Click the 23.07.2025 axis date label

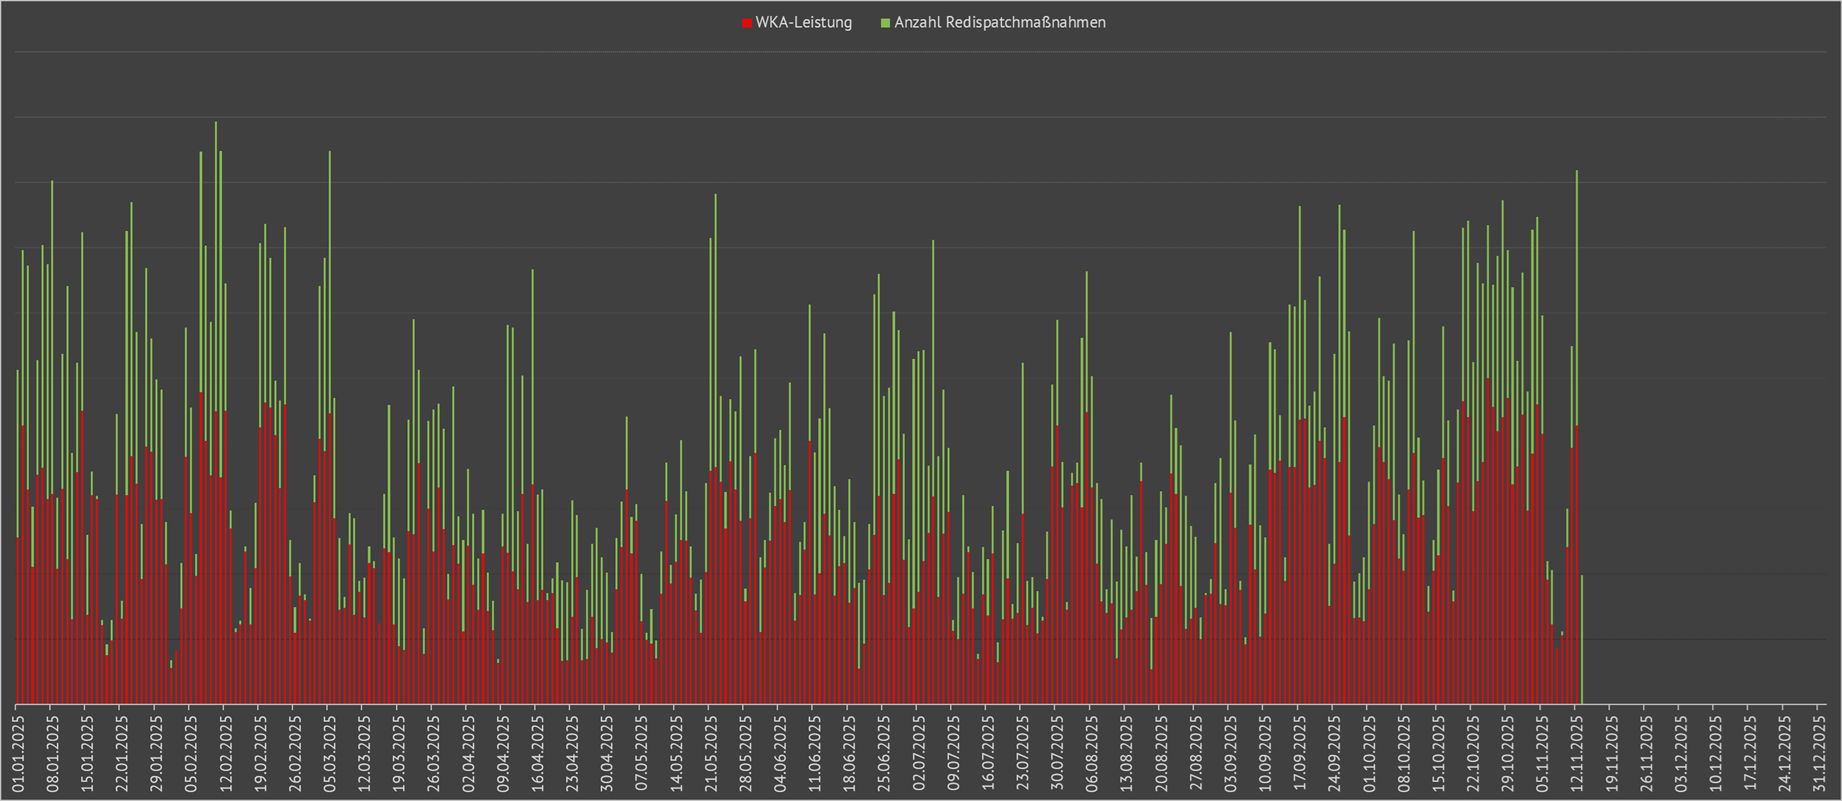(x=1021, y=751)
